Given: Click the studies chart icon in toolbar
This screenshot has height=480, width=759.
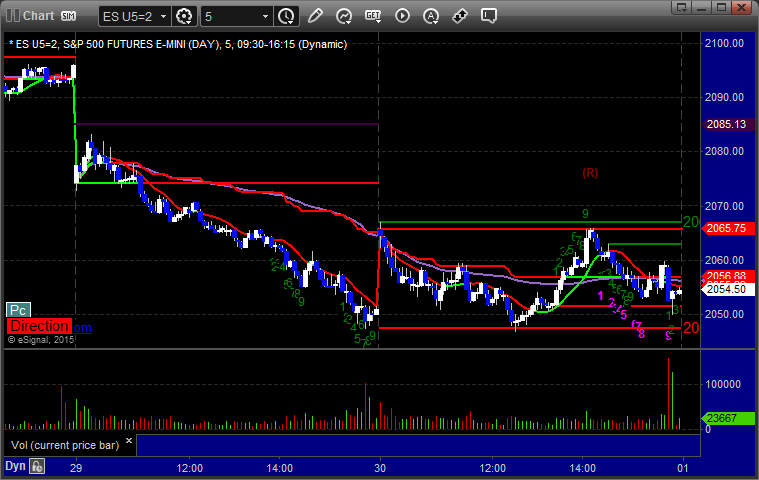Looking at the screenshot, I should coord(344,16).
